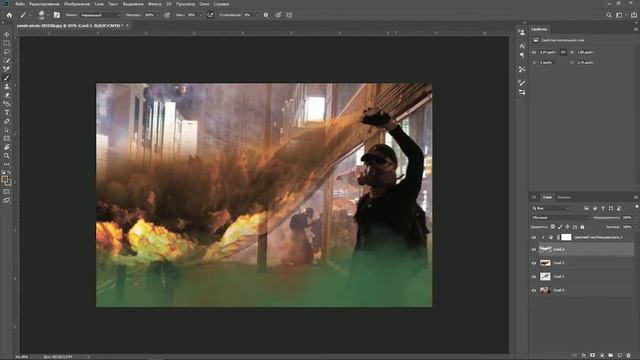Select the white mask thumbnail
This screenshot has width=640, height=360.
(566, 237)
